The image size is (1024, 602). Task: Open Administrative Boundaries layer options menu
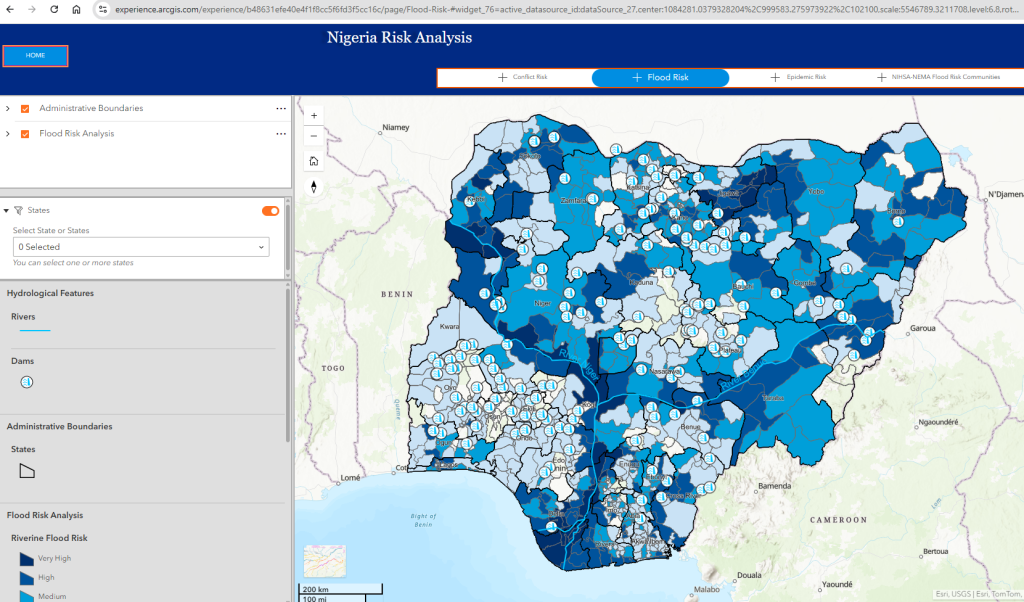tap(281, 108)
